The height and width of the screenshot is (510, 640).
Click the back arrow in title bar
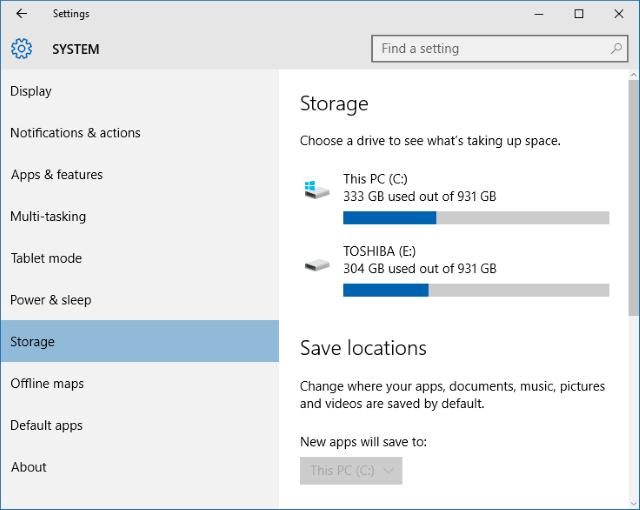coord(22,14)
